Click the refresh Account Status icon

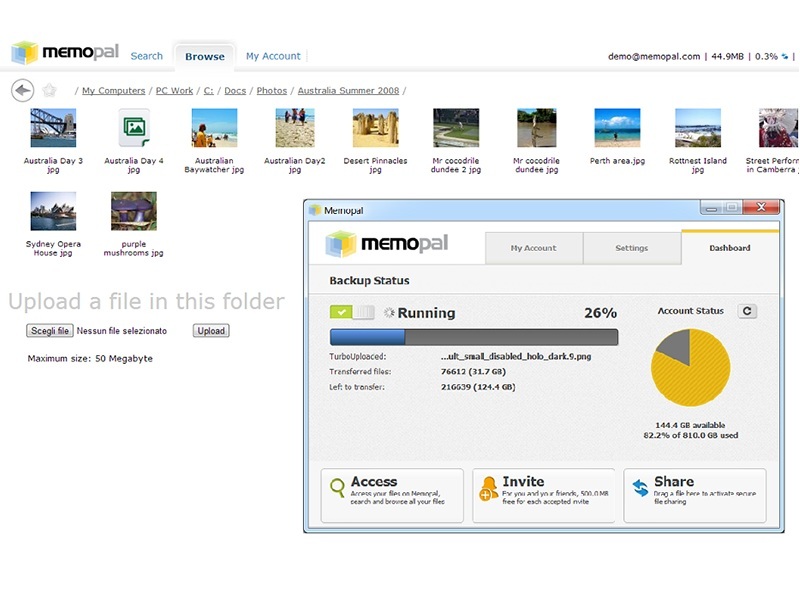[747, 311]
